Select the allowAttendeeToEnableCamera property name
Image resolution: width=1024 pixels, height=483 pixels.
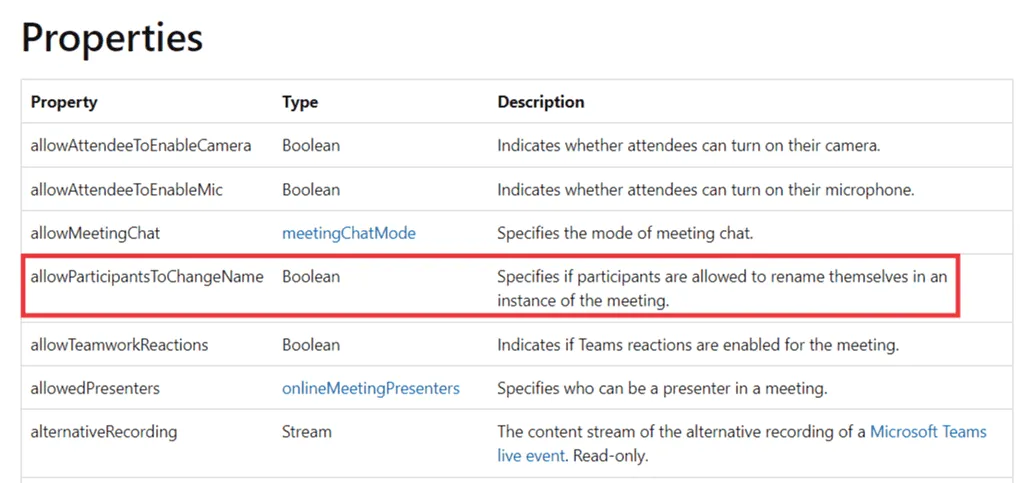pyautogui.click(x=141, y=145)
